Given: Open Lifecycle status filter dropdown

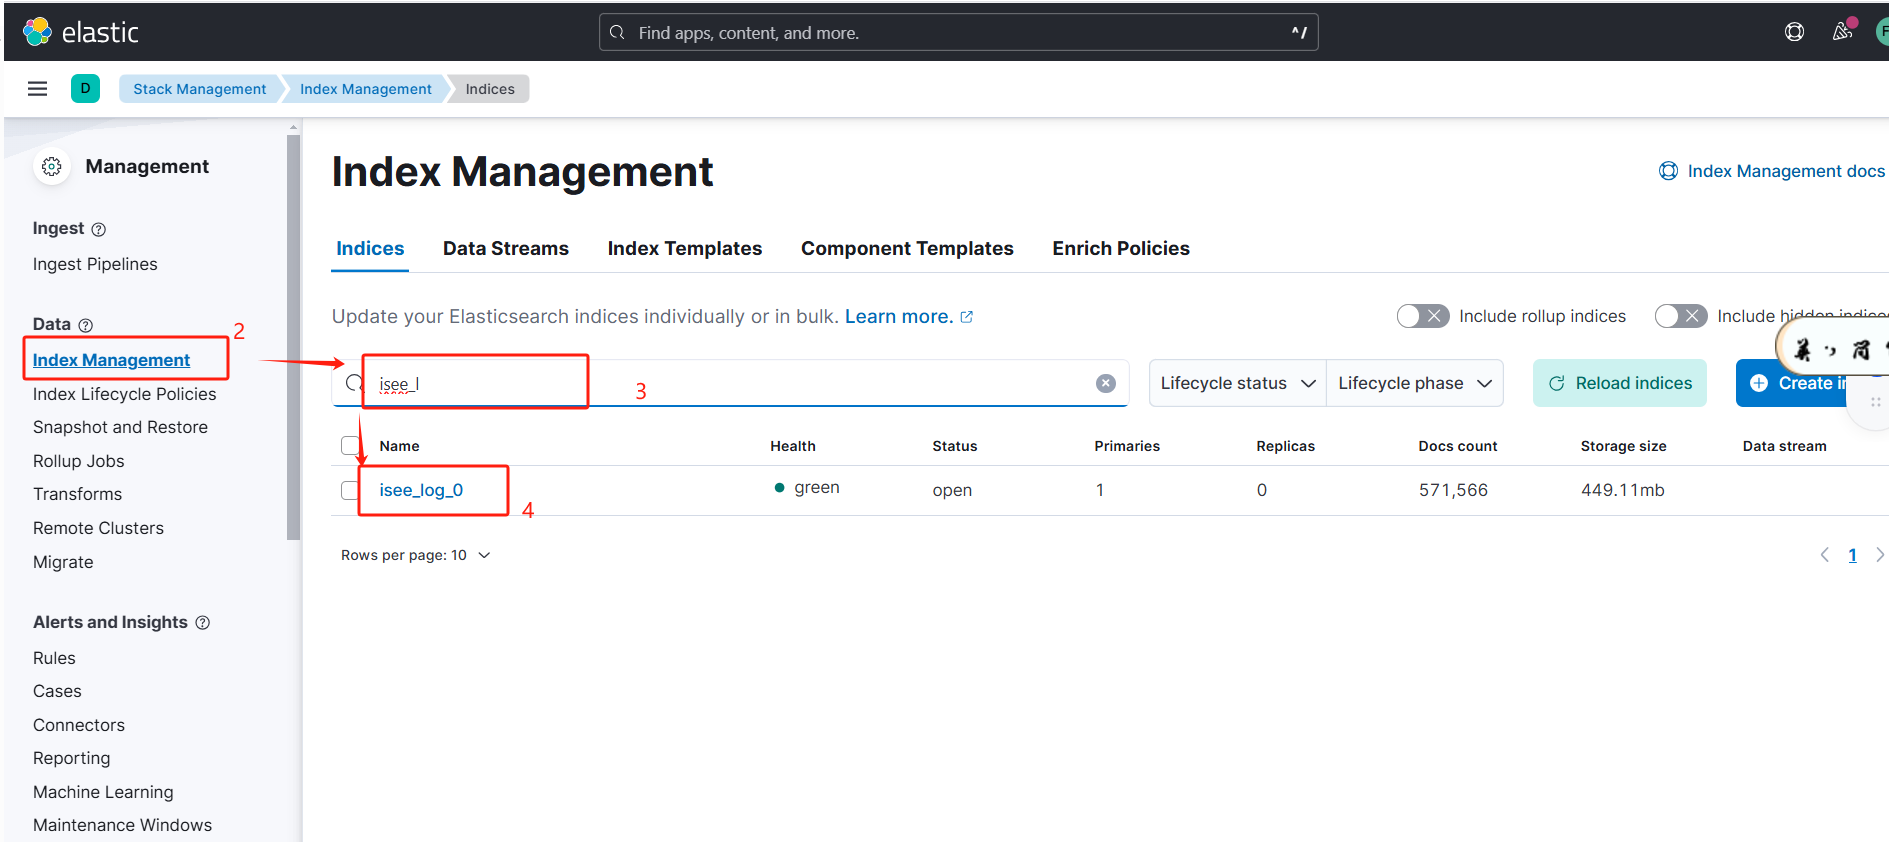Looking at the screenshot, I should point(1238,383).
